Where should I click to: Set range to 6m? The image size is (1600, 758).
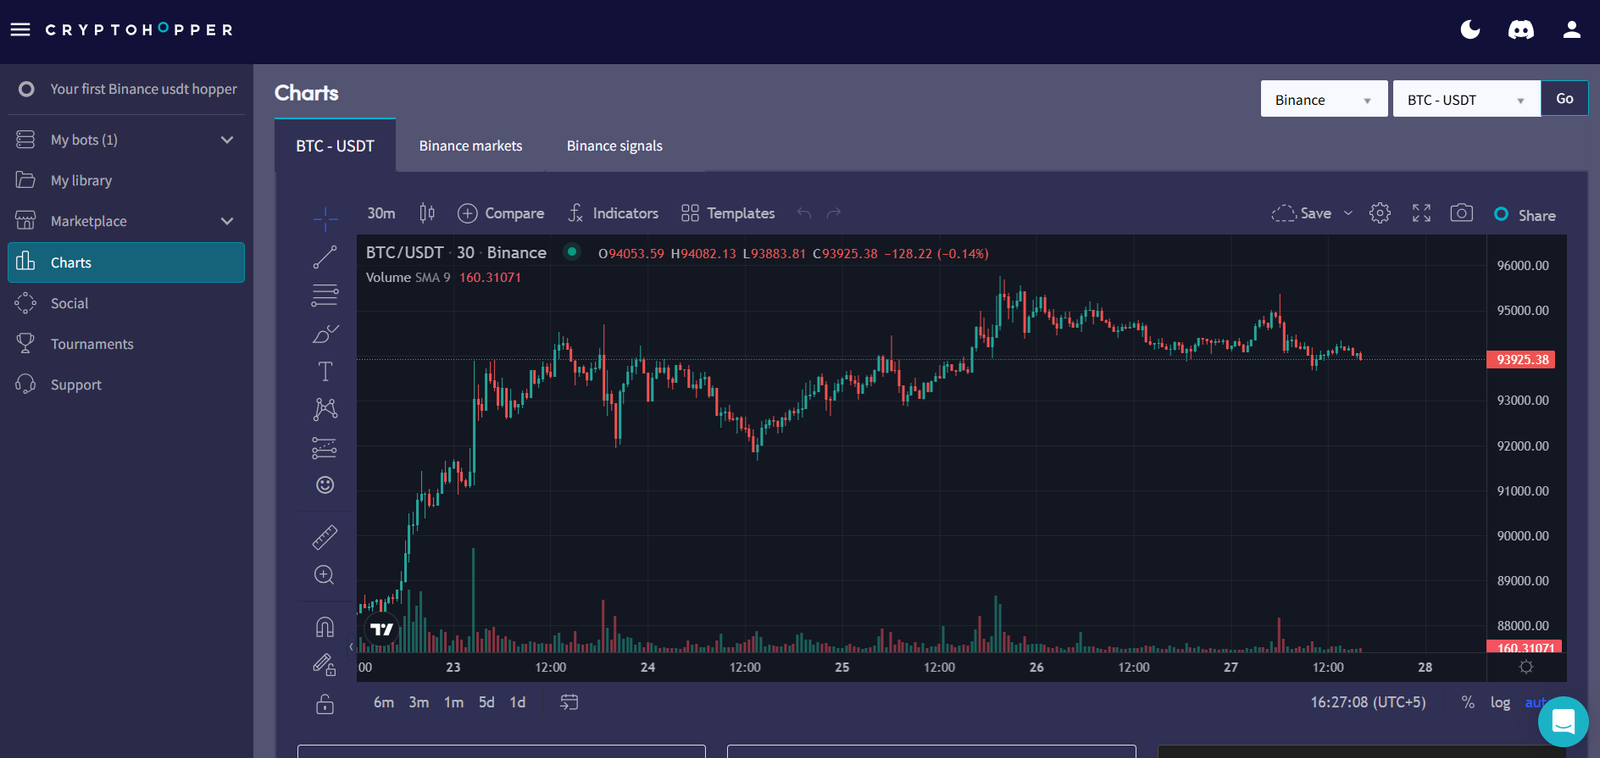(384, 702)
